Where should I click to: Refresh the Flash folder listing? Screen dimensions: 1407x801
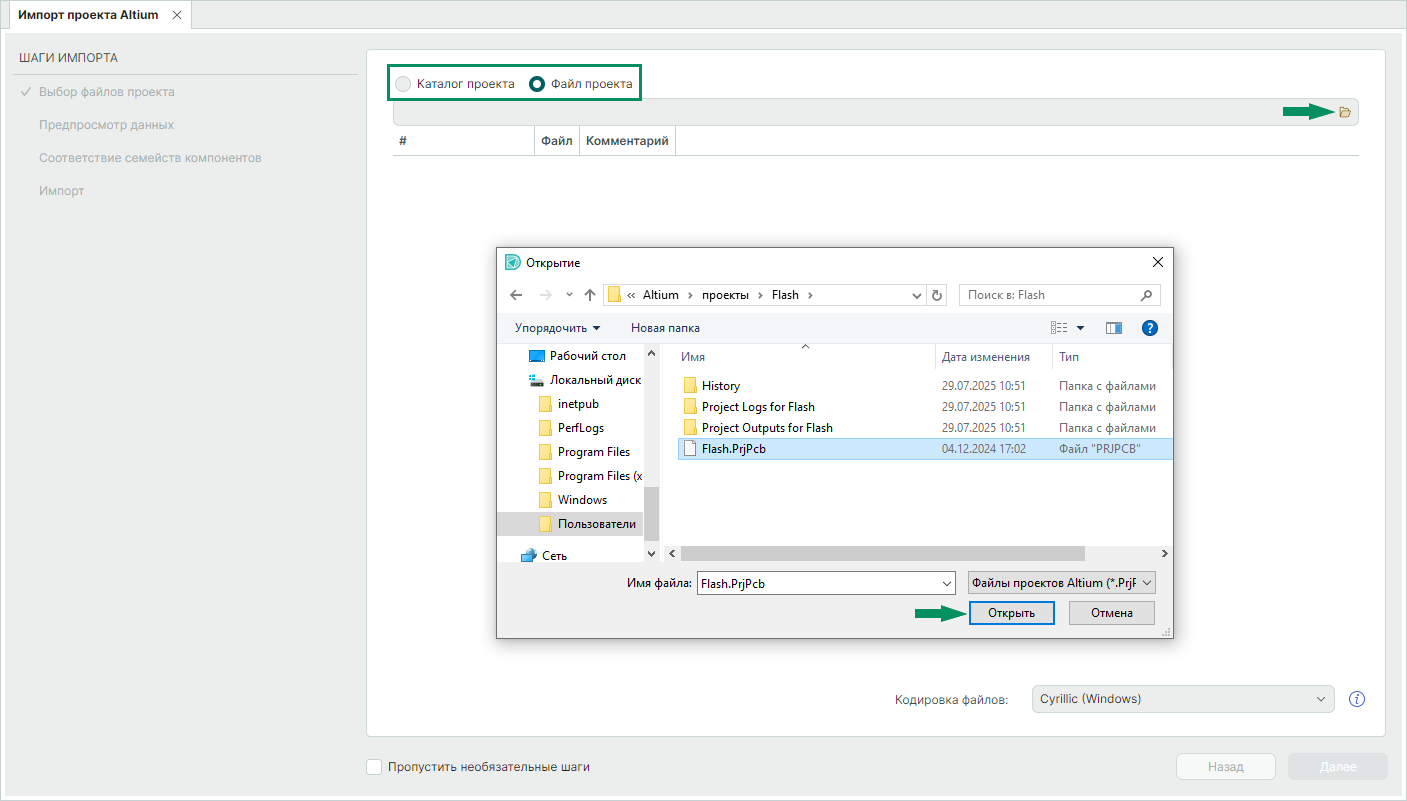(x=937, y=295)
